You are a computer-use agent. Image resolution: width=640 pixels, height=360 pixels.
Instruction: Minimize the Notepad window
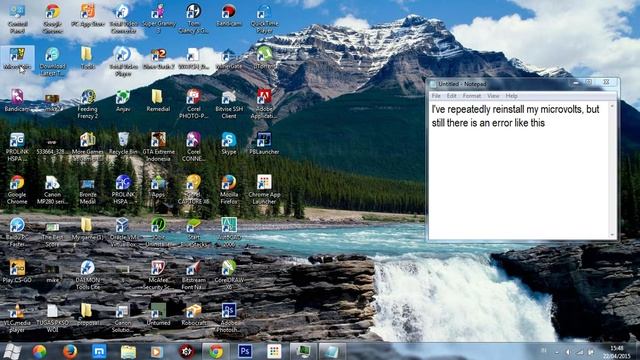[576, 83]
